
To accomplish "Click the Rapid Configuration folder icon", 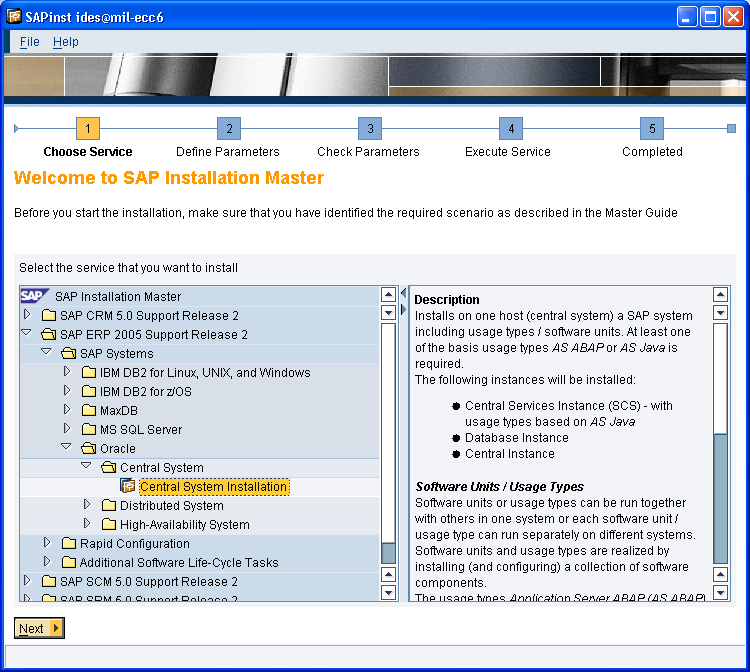I will (69, 544).
